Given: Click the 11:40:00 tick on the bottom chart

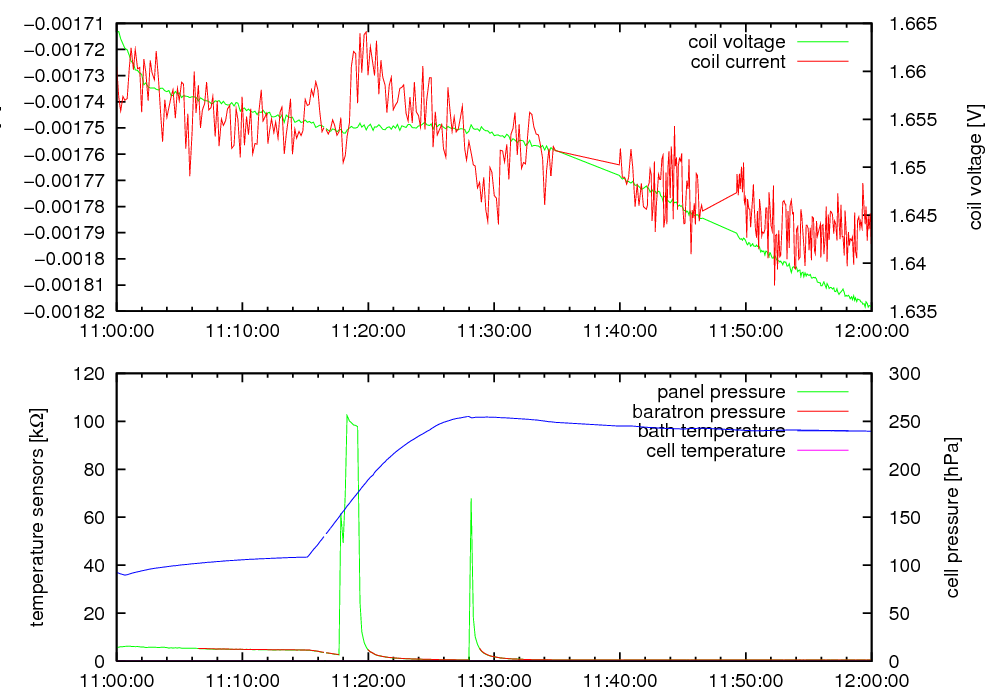Looking at the screenshot, I should pyautogui.click(x=620, y=679).
